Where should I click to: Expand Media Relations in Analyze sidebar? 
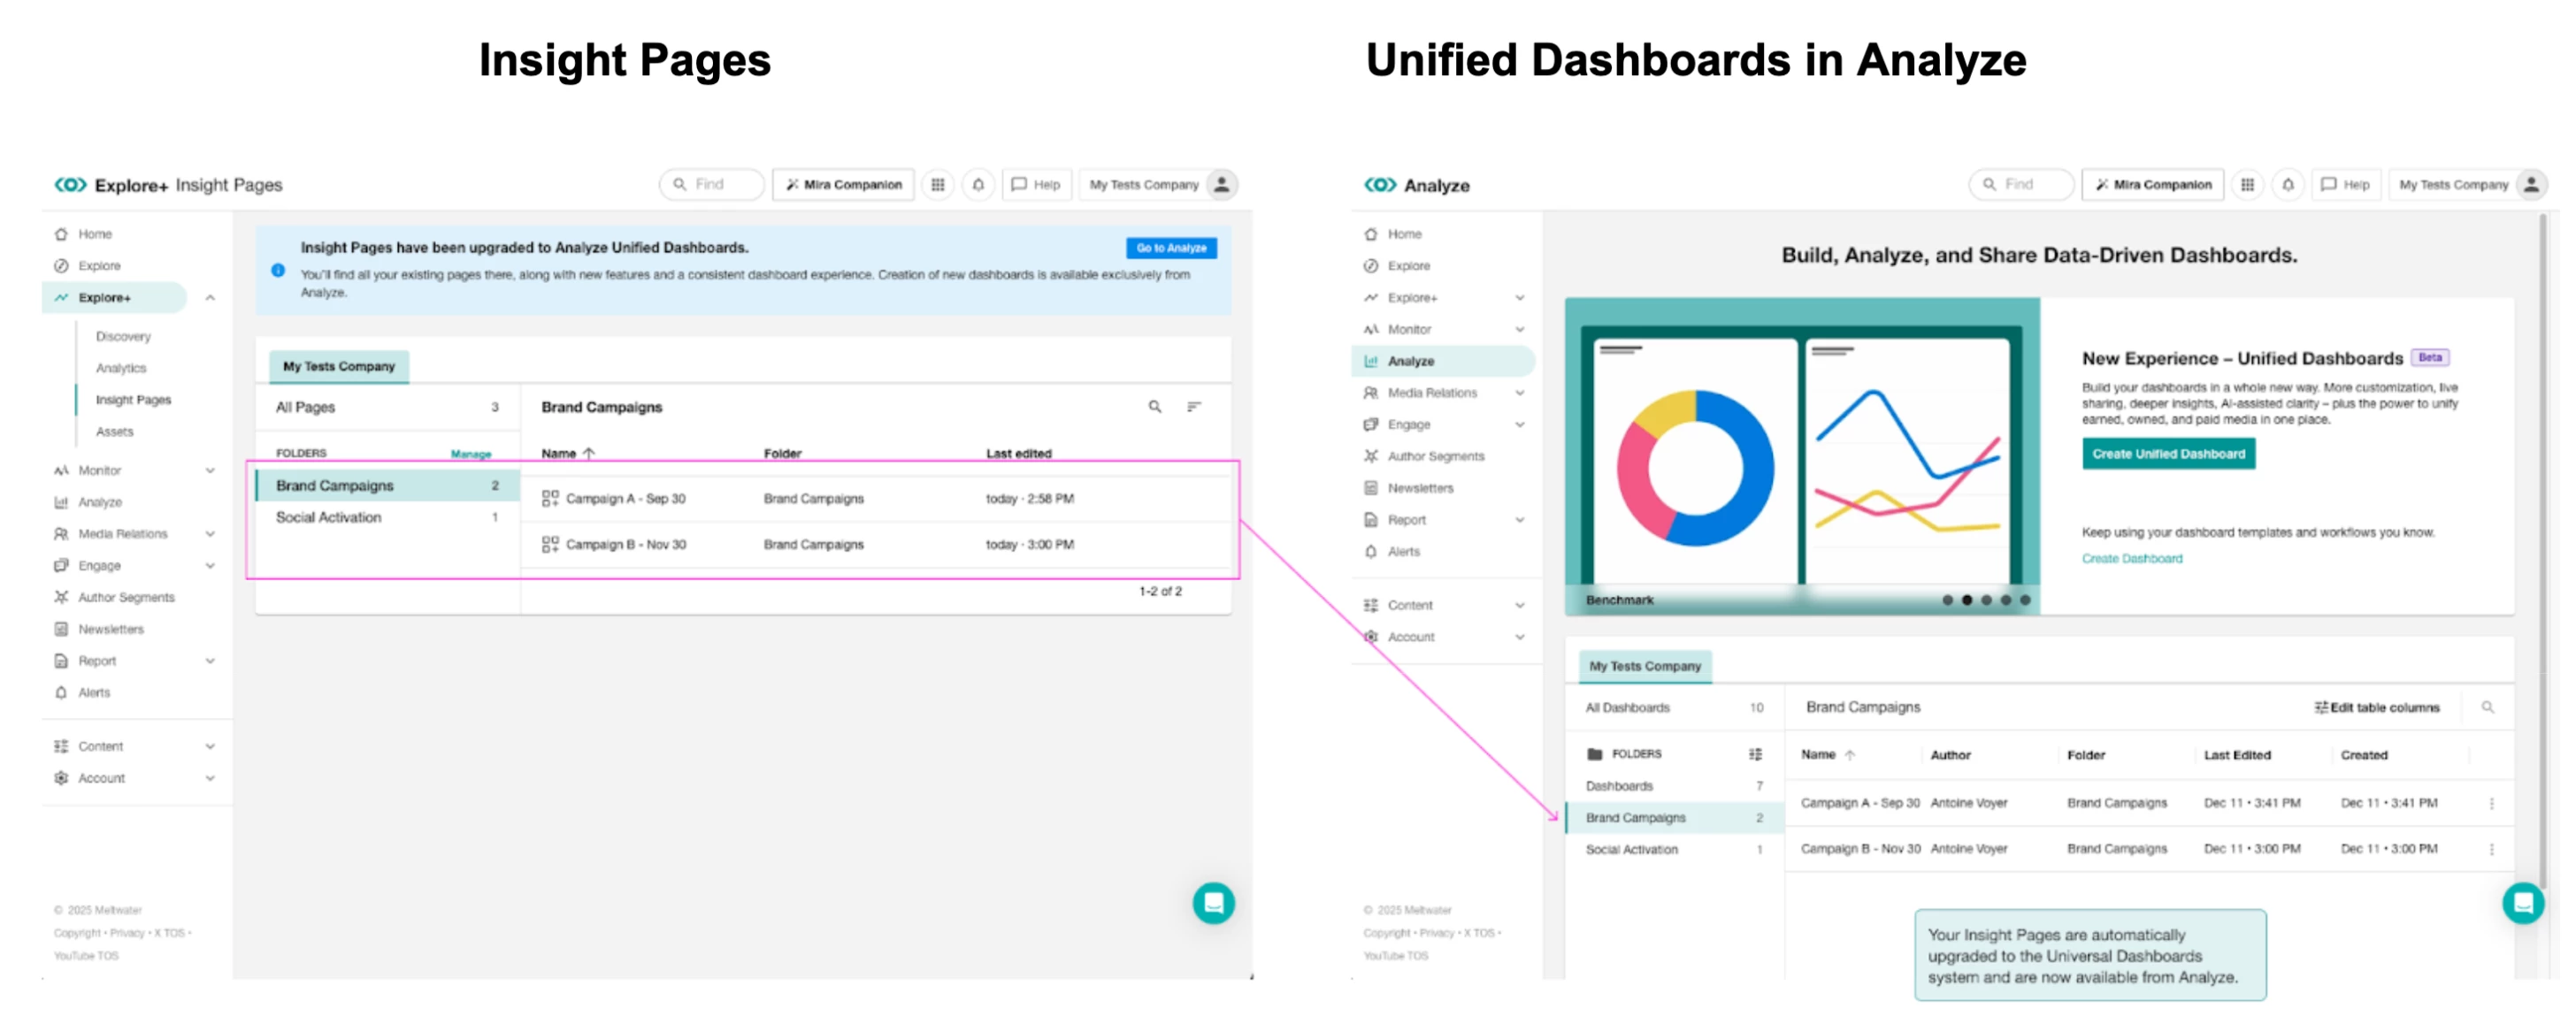click(1519, 393)
